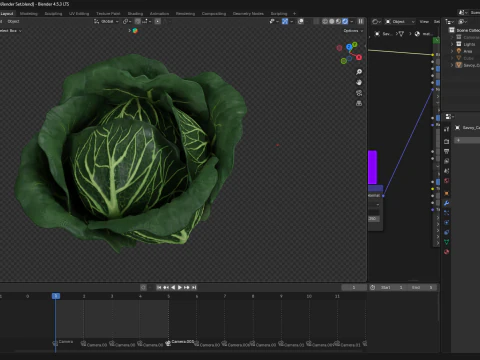Open the View Layer properties tab icon
480x360 pixels.
[447, 161]
